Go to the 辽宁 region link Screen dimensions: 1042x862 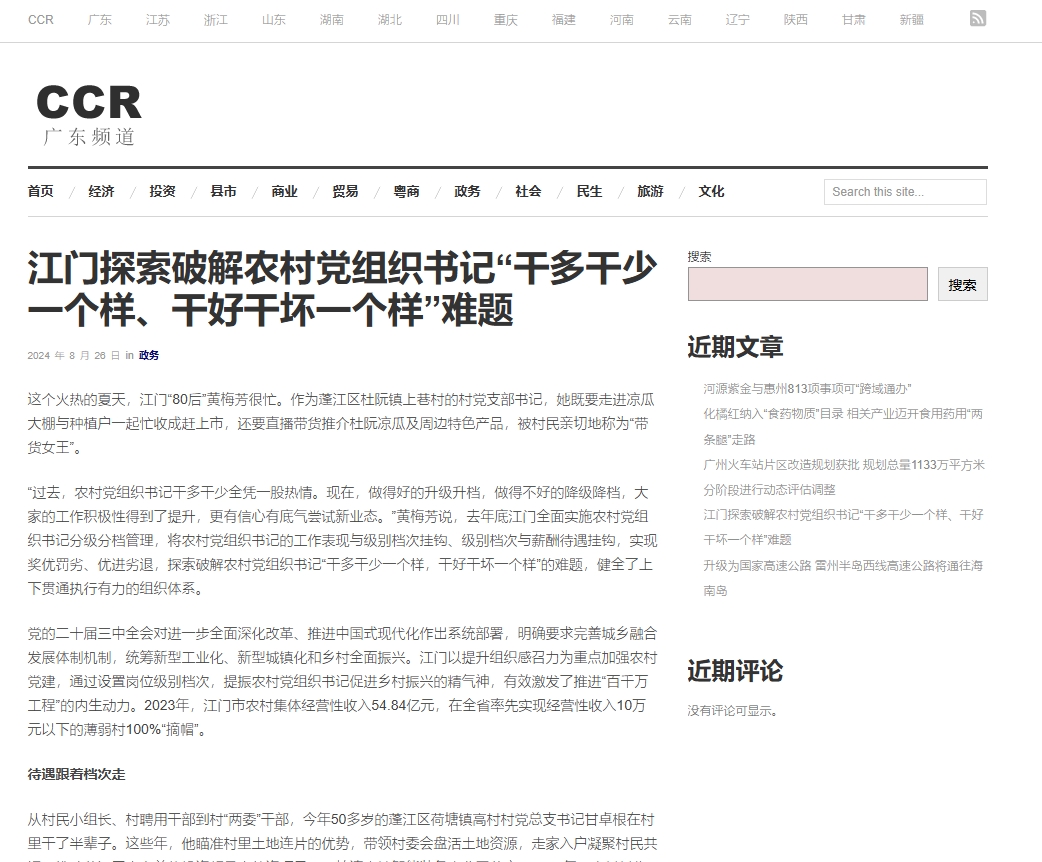click(x=737, y=20)
